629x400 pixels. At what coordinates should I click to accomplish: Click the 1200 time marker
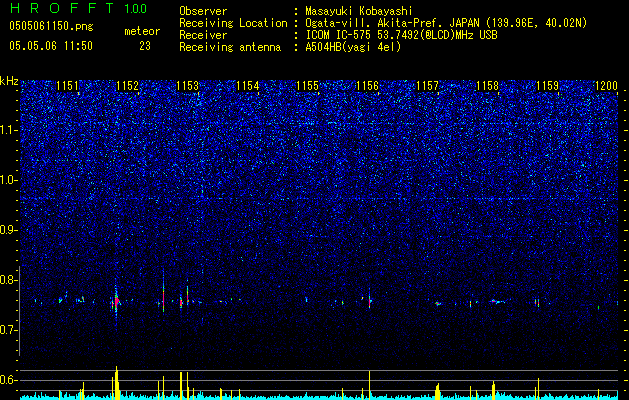607,86
